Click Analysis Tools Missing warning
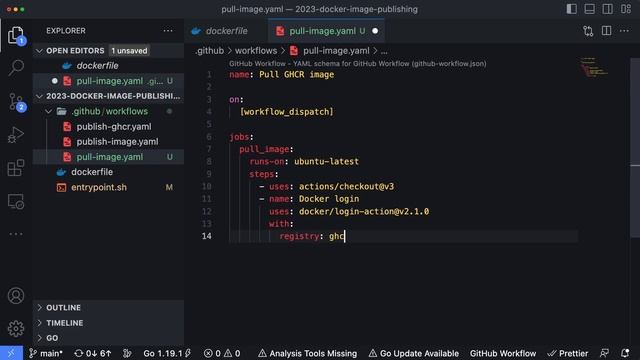The width and height of the screenshot is (640, 360). point(307,353)
